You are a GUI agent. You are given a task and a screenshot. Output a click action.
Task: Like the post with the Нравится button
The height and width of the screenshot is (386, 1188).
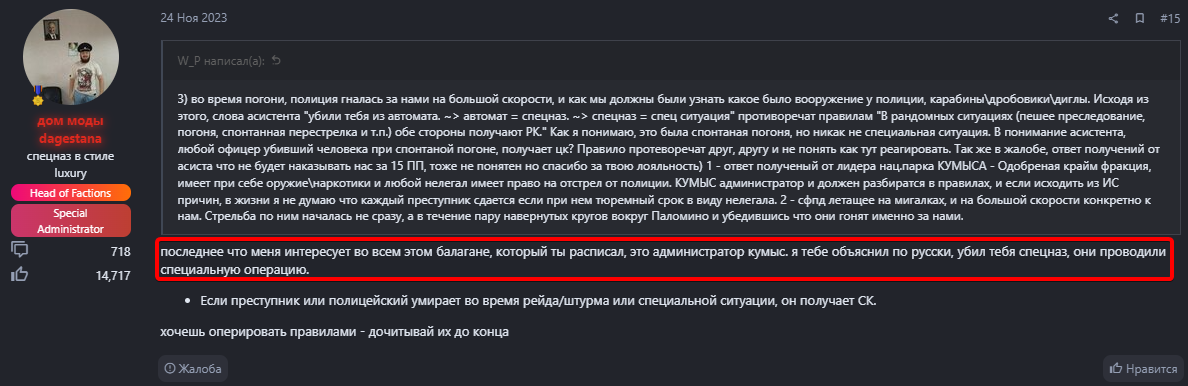tap(1142, 369)
